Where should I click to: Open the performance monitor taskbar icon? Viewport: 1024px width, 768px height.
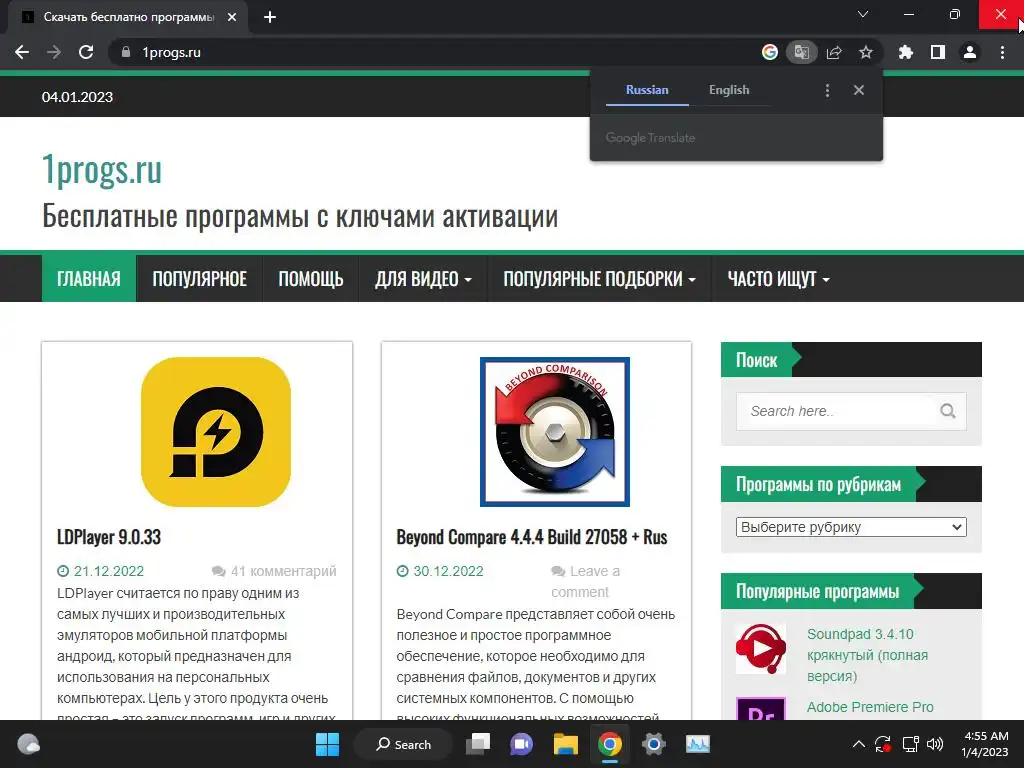697,744
